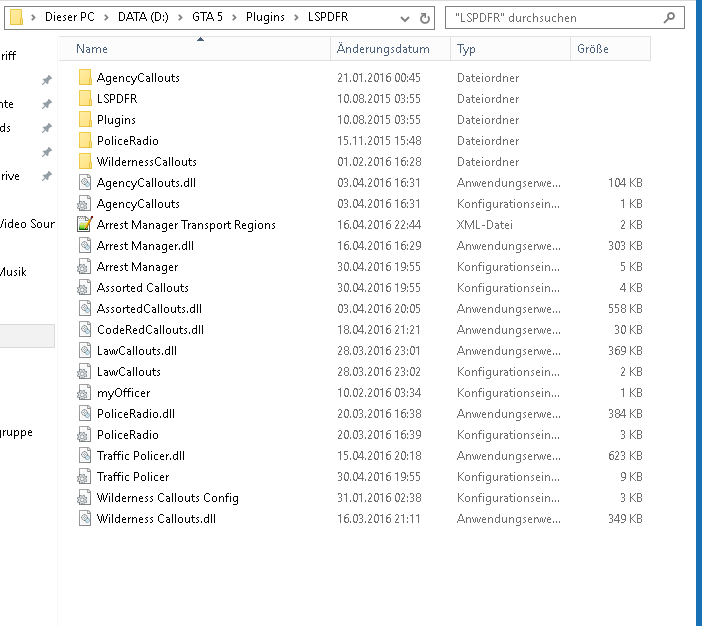Click the Arrest Manager Transport Regions XML icon
This screenshot has height=626, width=702.
85,224
